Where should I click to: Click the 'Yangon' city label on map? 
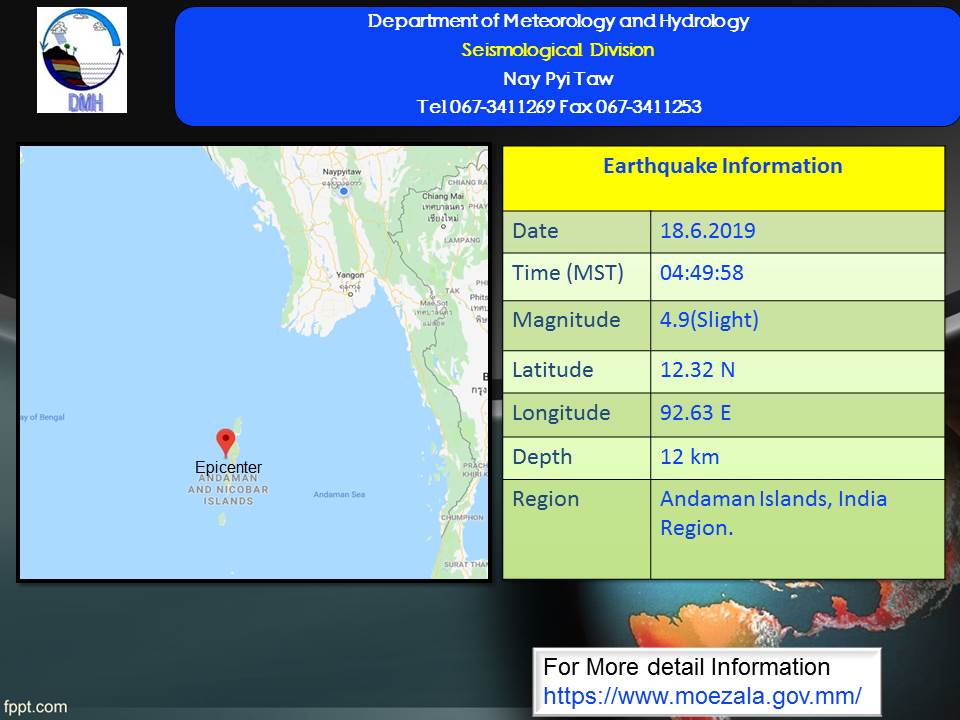[350, 275]
